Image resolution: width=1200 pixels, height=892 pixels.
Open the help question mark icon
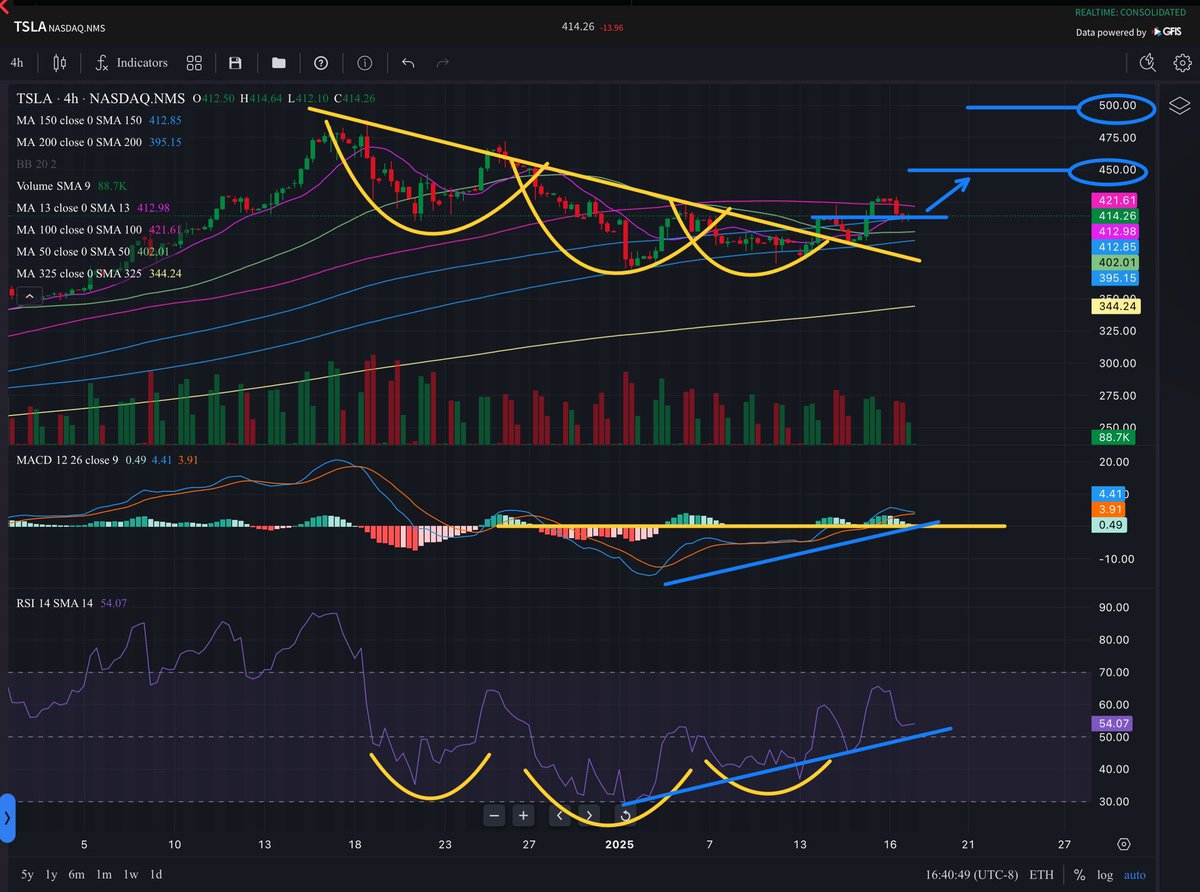[321, 63]
